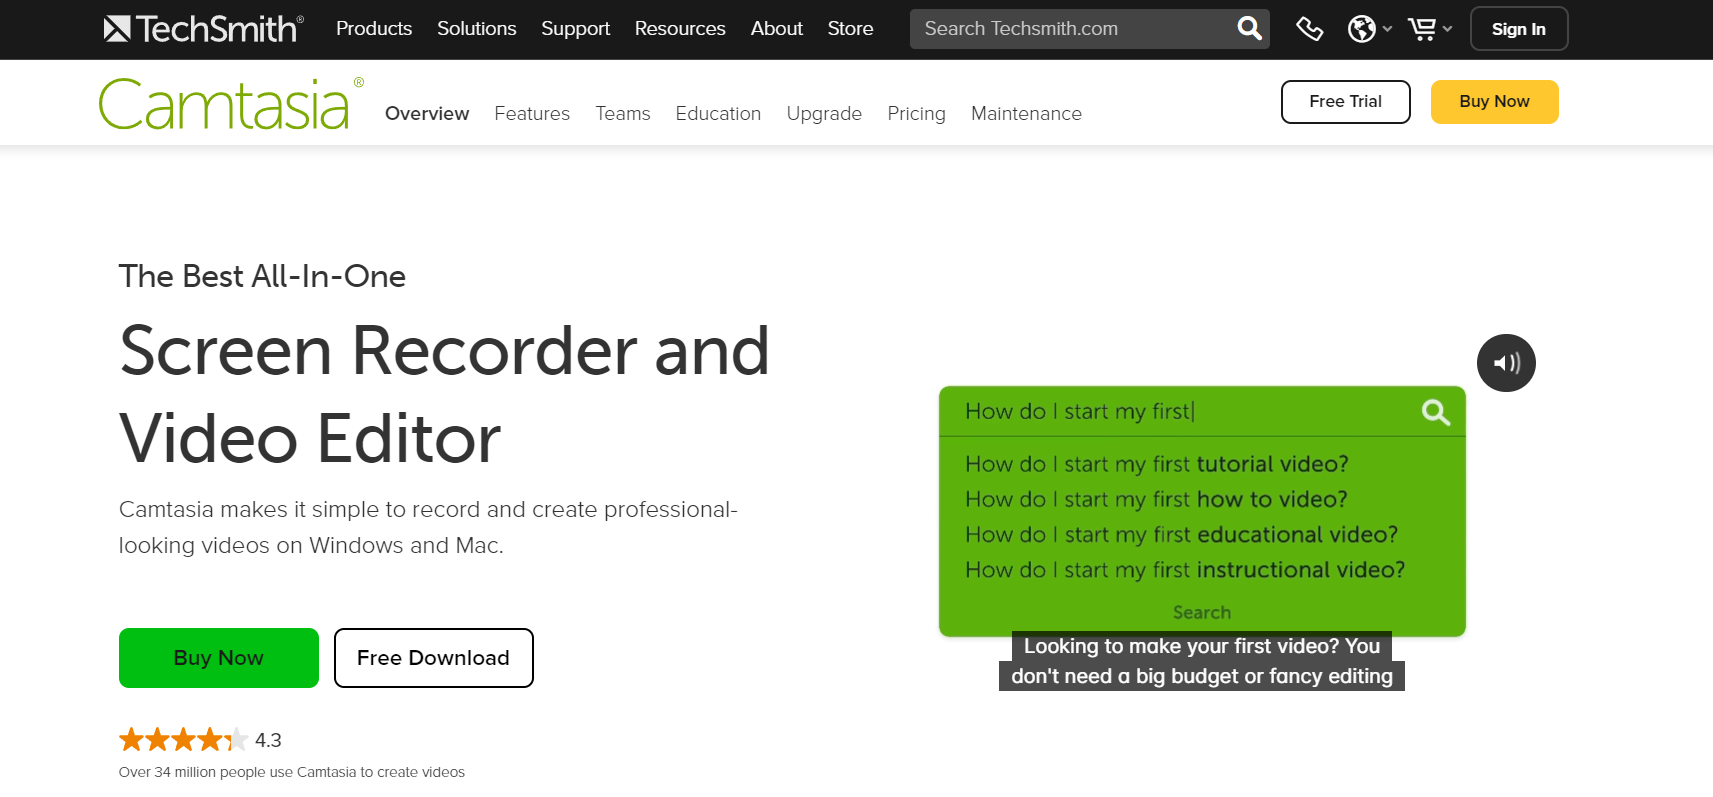Open the Solutions menu
This screenshot has height=797, width=1713.
tap(476, 29)
